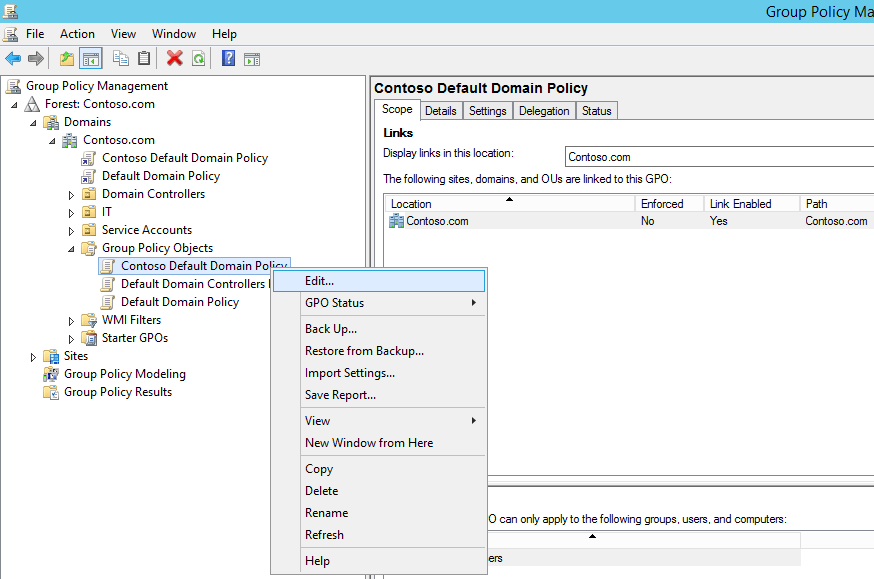
Task: Expand the WMI Filters node
Action: click(x=71, y=321)
